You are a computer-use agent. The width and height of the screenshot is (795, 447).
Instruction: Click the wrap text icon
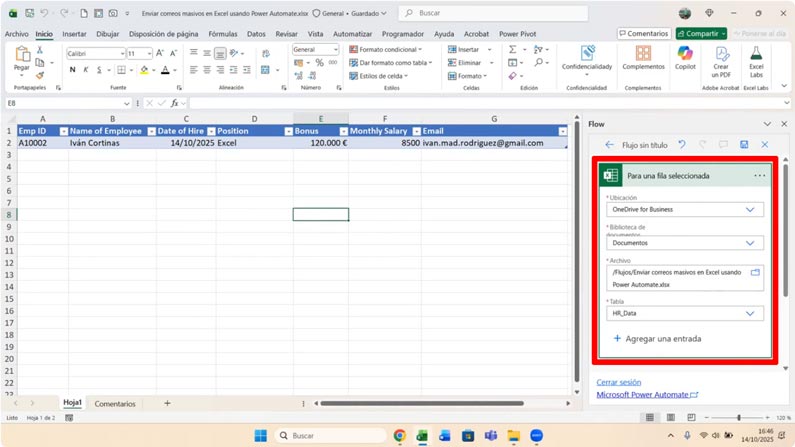click(266, 53)
